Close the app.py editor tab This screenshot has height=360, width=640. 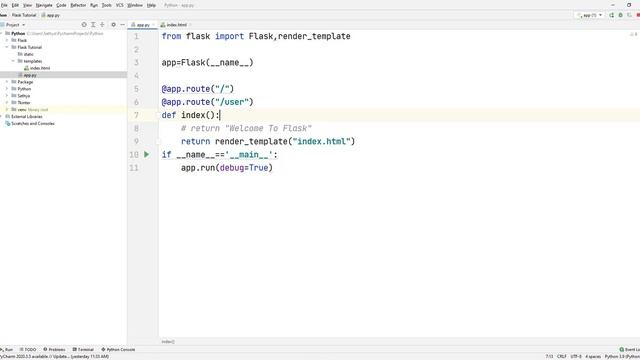[153, 25]
